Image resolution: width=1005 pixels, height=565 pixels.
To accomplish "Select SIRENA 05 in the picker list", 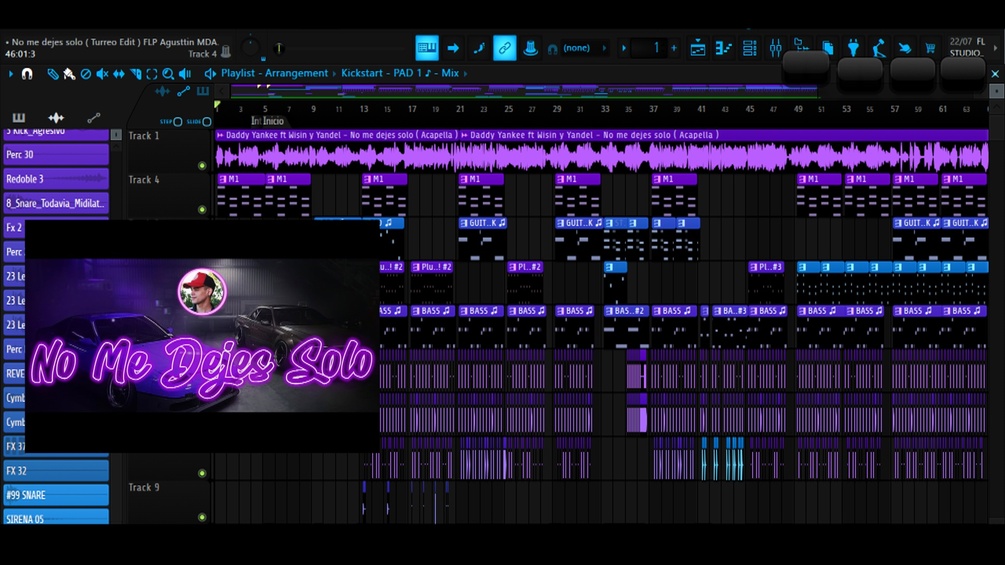I will 56,517.
